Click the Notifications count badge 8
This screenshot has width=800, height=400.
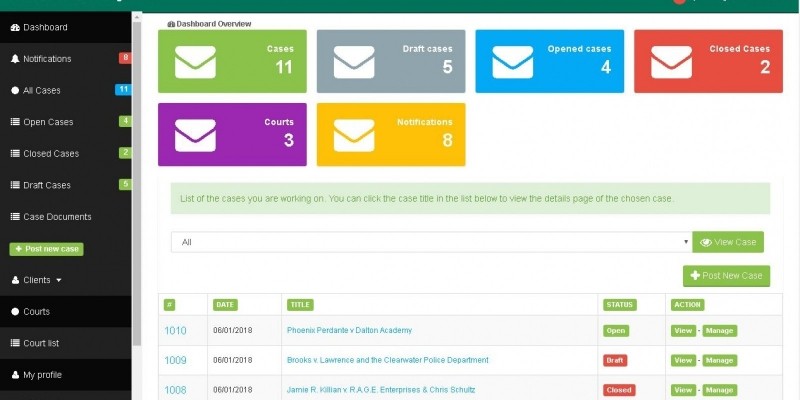tap(125, 58)
